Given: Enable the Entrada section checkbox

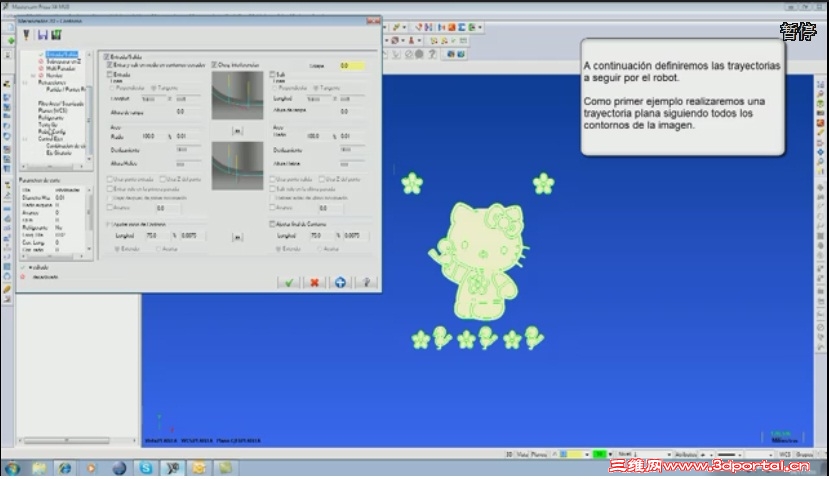Looking at the screenshot, I should (110, 75).
